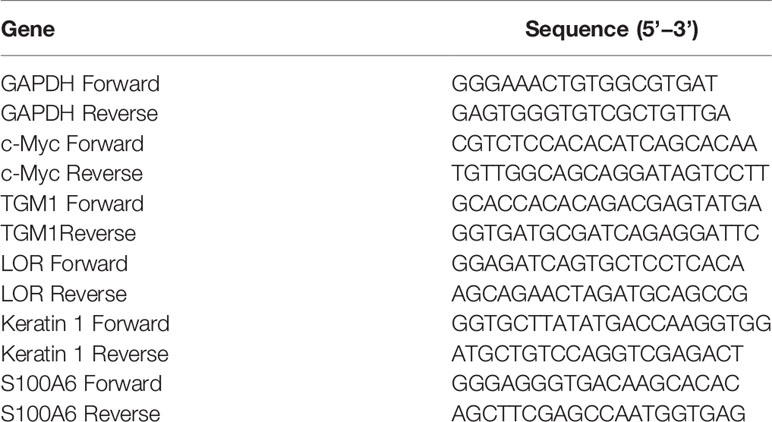Click sequence GCACCACACAGACGAGTATGA
The image size is (772, 422).
pos(607,204)
